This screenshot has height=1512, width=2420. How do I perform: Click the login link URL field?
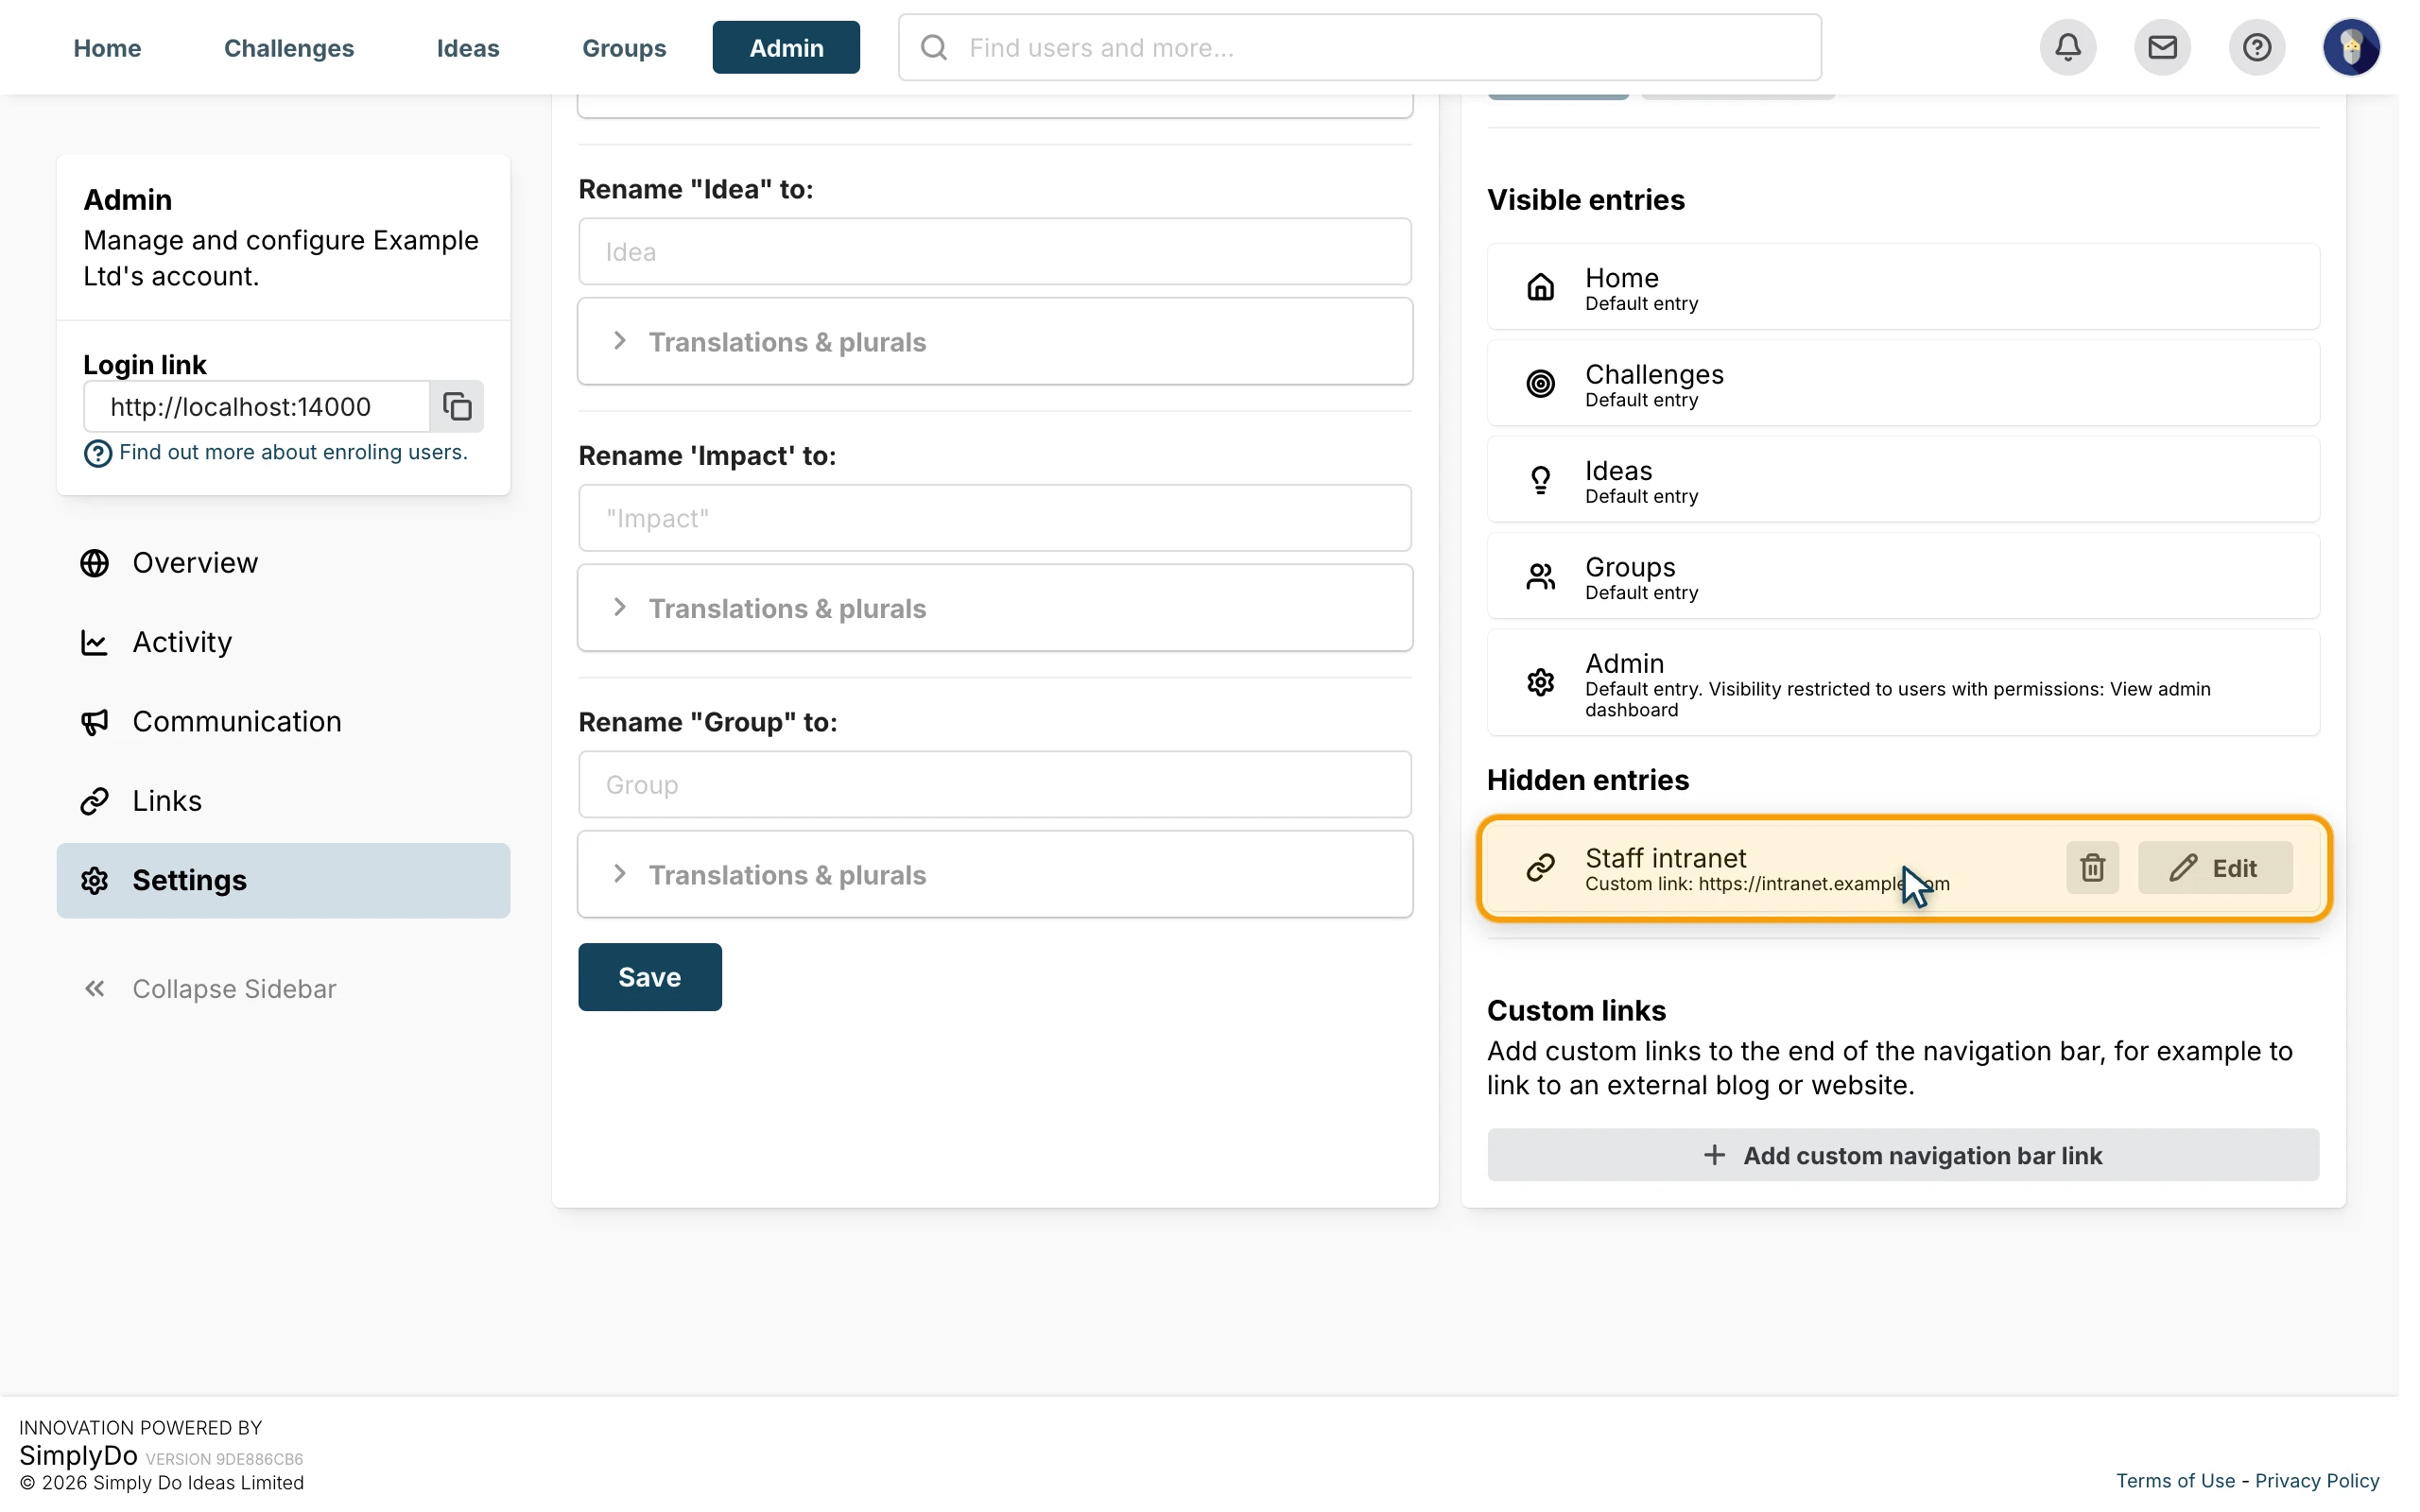tap(256, 406)
